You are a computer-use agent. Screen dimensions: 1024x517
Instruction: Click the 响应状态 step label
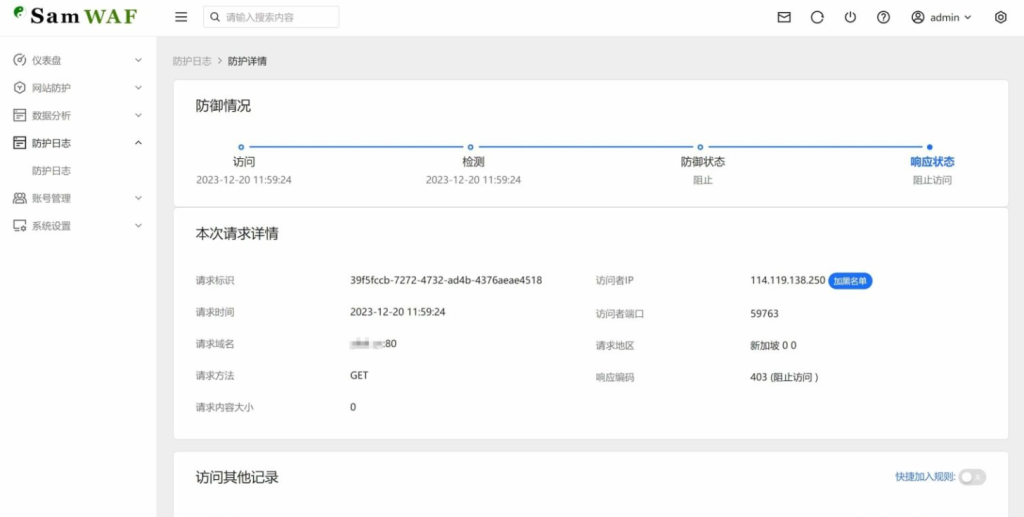coord(932,162)
